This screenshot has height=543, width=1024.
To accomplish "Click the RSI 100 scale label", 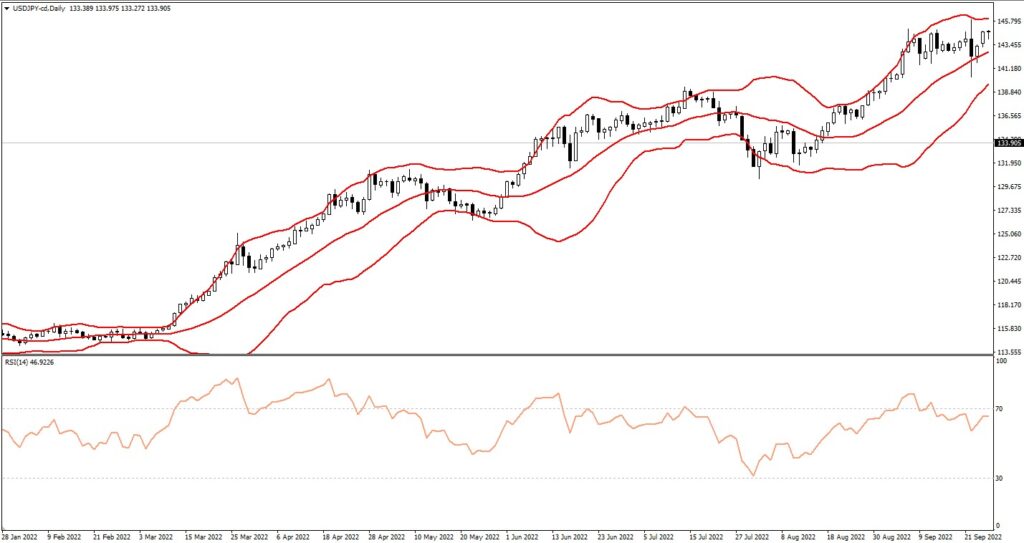I will [x=1001, y=361].
